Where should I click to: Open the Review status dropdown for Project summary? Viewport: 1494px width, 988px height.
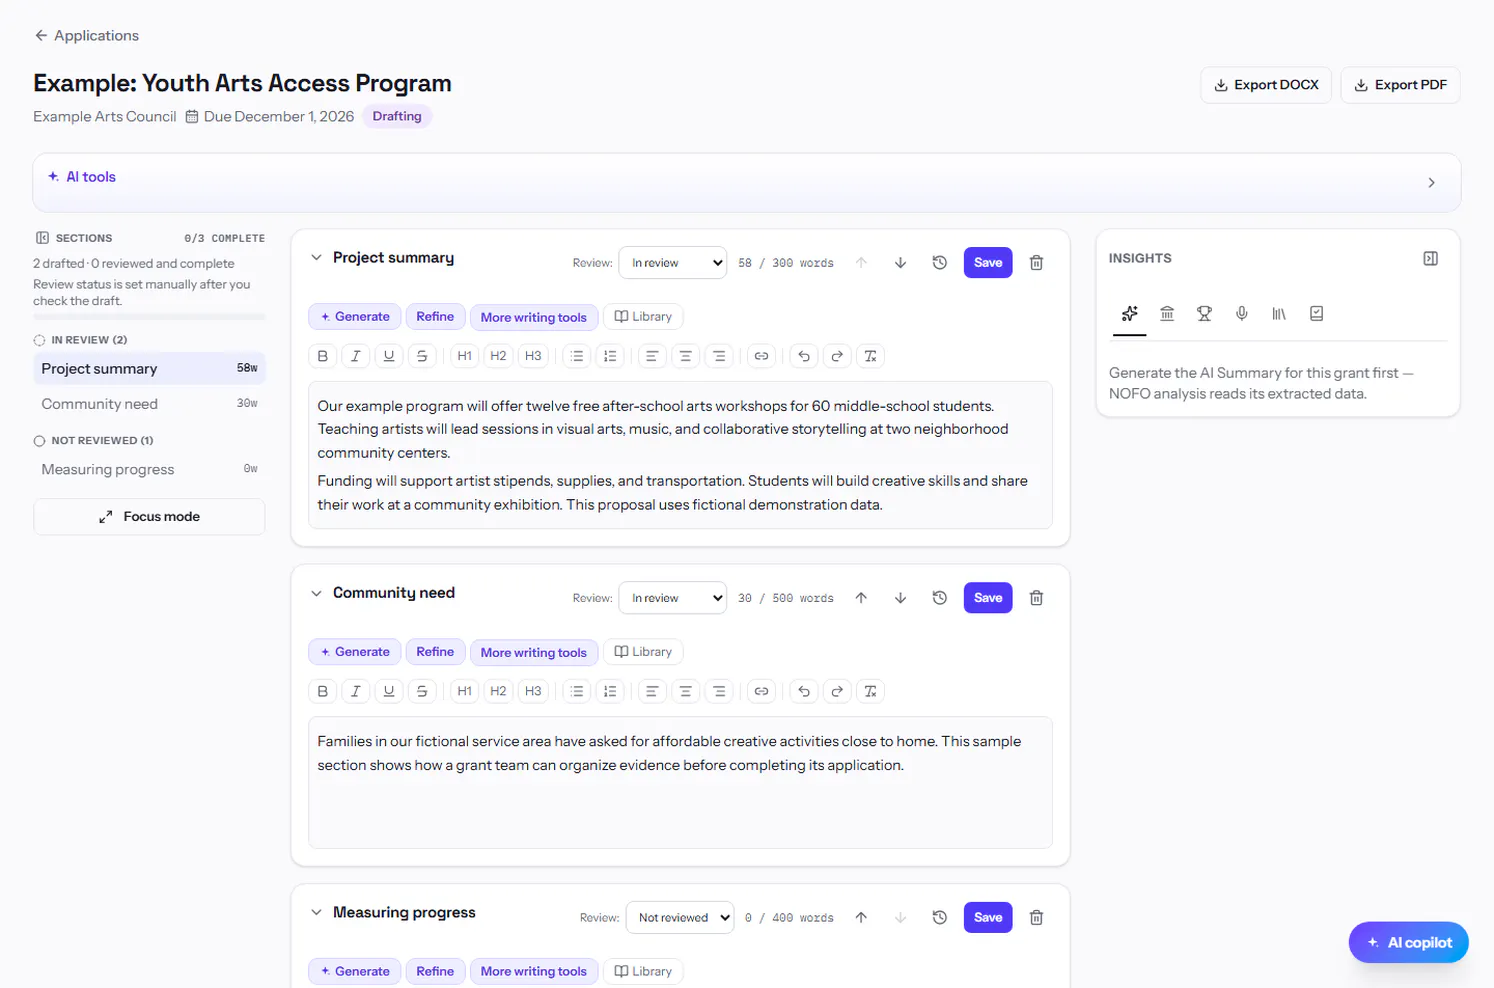pyautogui.click(x=673, y=263)
